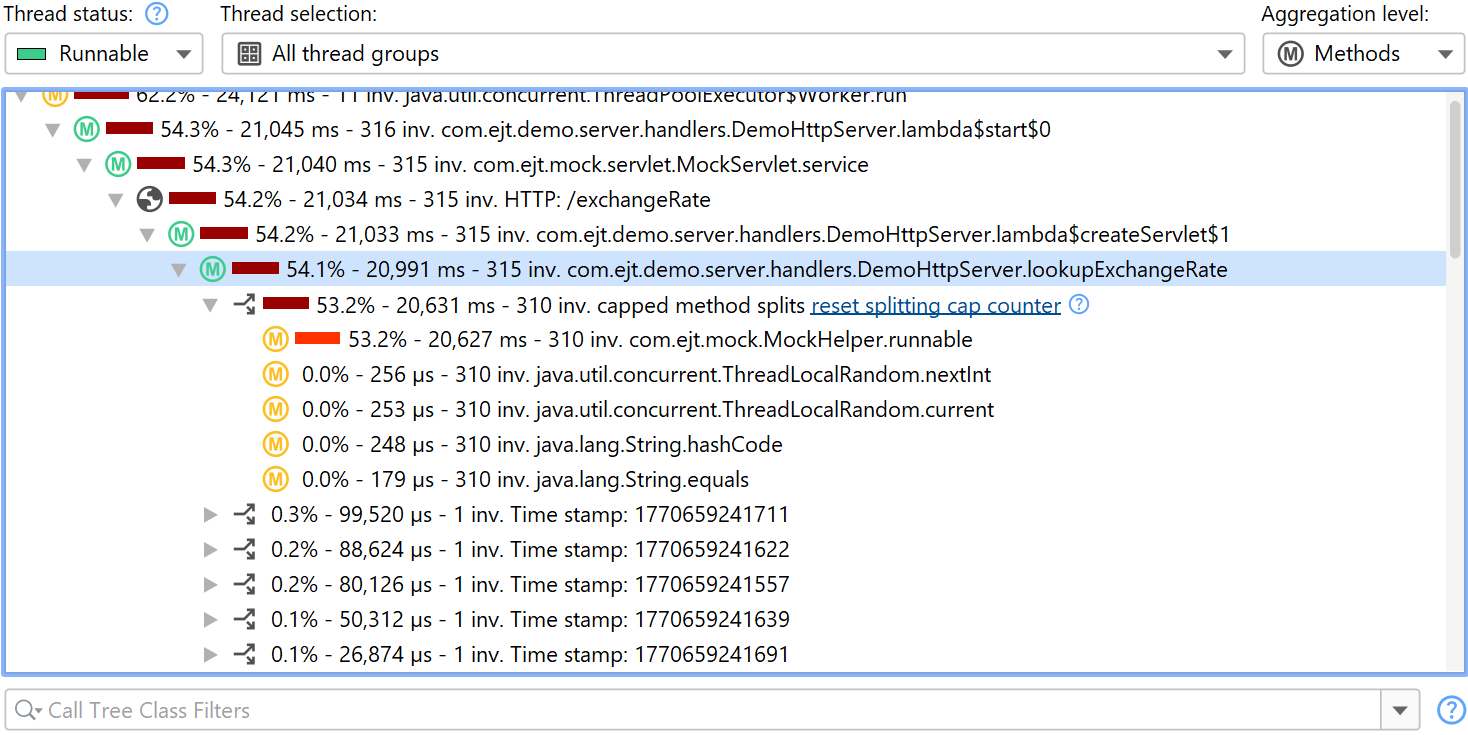Collapse the capped method splits node
Image resolution: width=1468 pixels, height=735 pixels.
pyautogui.click(x=210, y=305)
